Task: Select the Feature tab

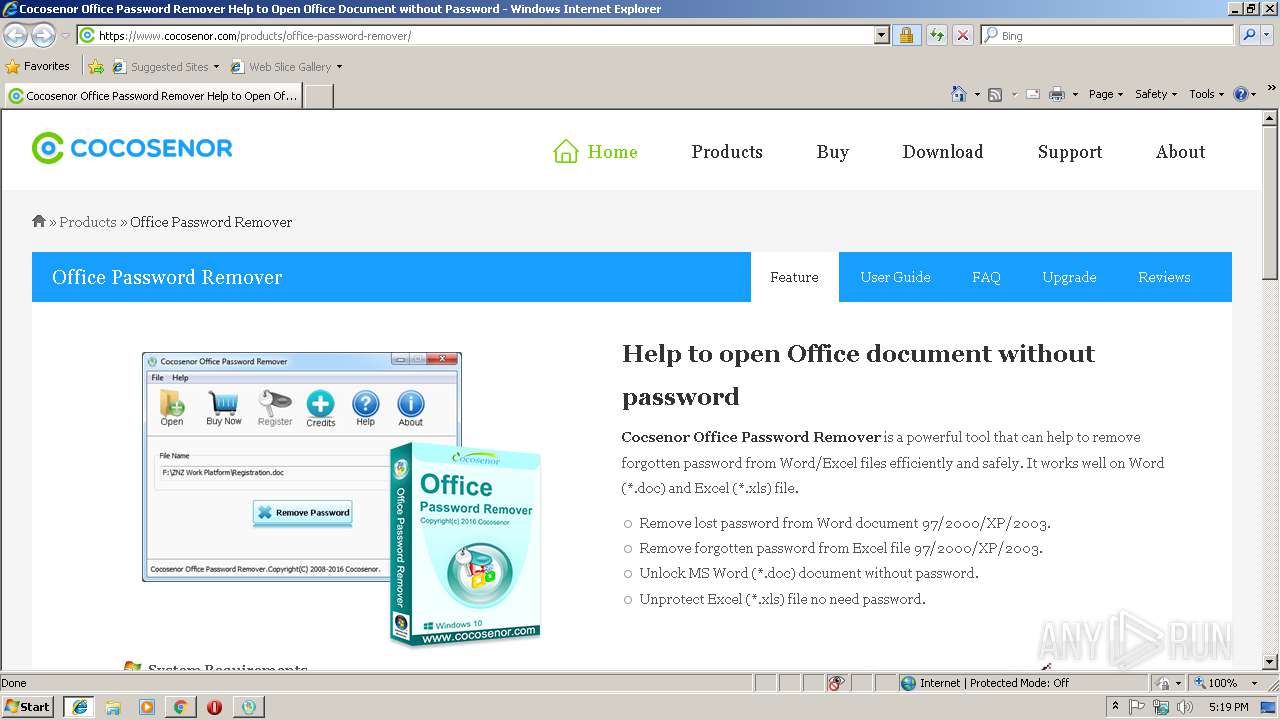Action: click(795, 277)
